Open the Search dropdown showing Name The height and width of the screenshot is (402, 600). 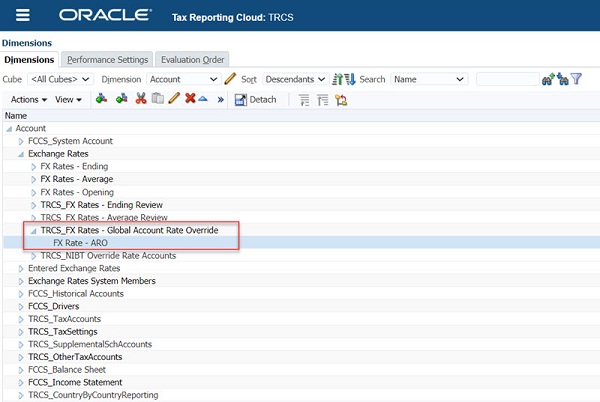(x=429, y=79)
